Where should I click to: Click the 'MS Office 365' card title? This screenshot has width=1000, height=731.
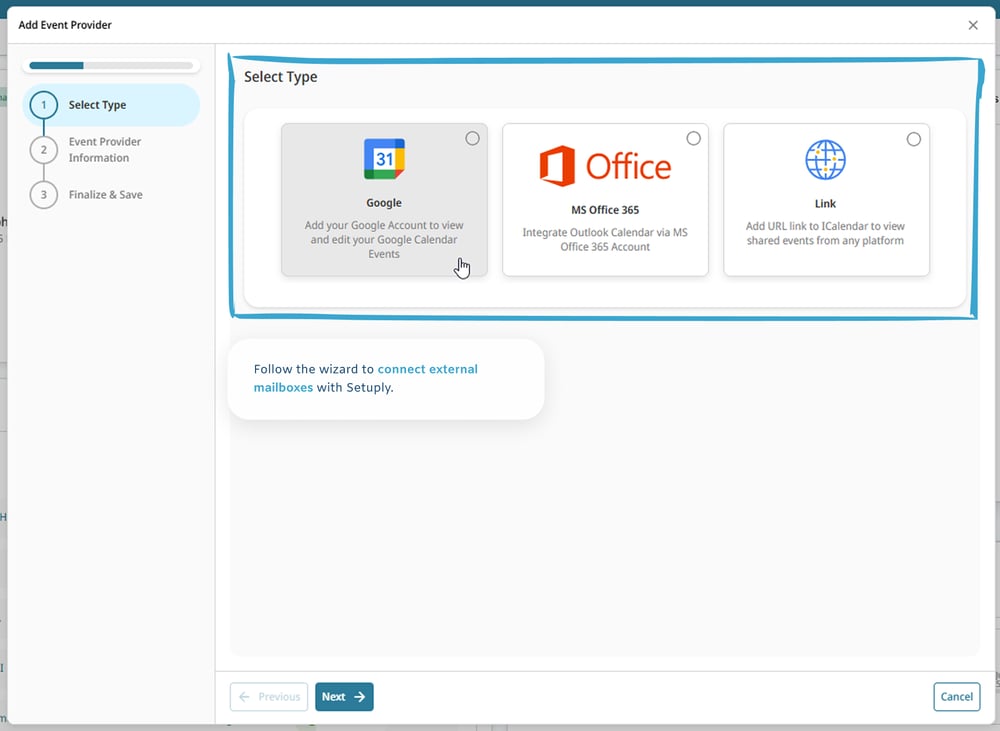605,210
